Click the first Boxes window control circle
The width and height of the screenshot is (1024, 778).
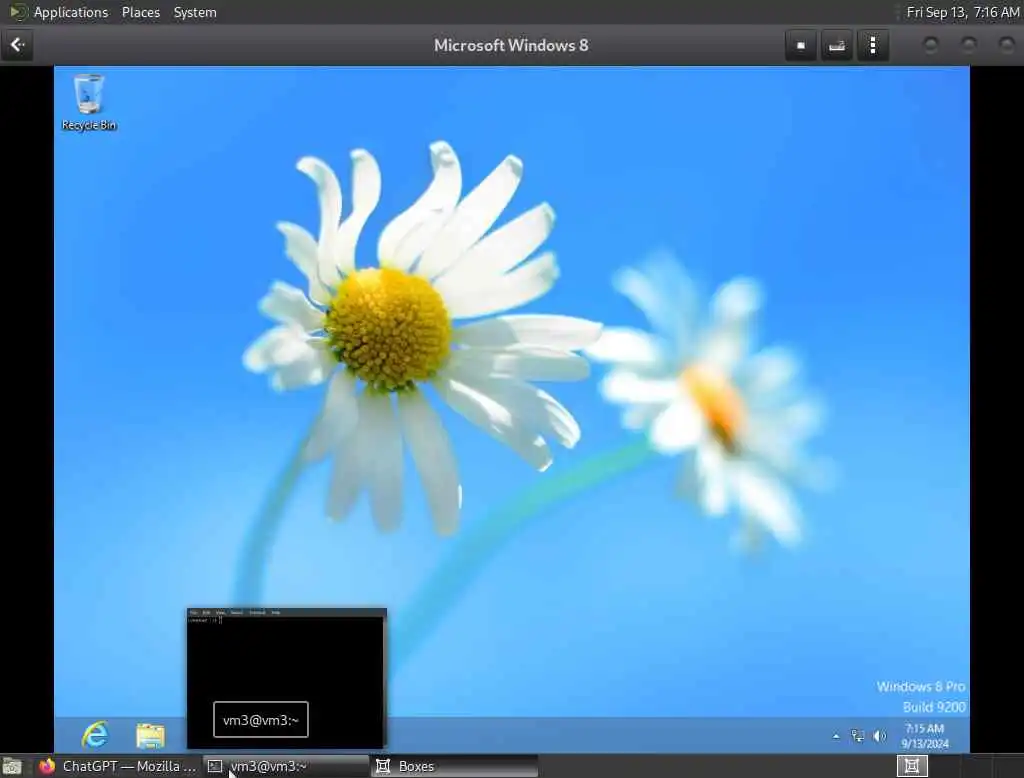coord(931,45)
